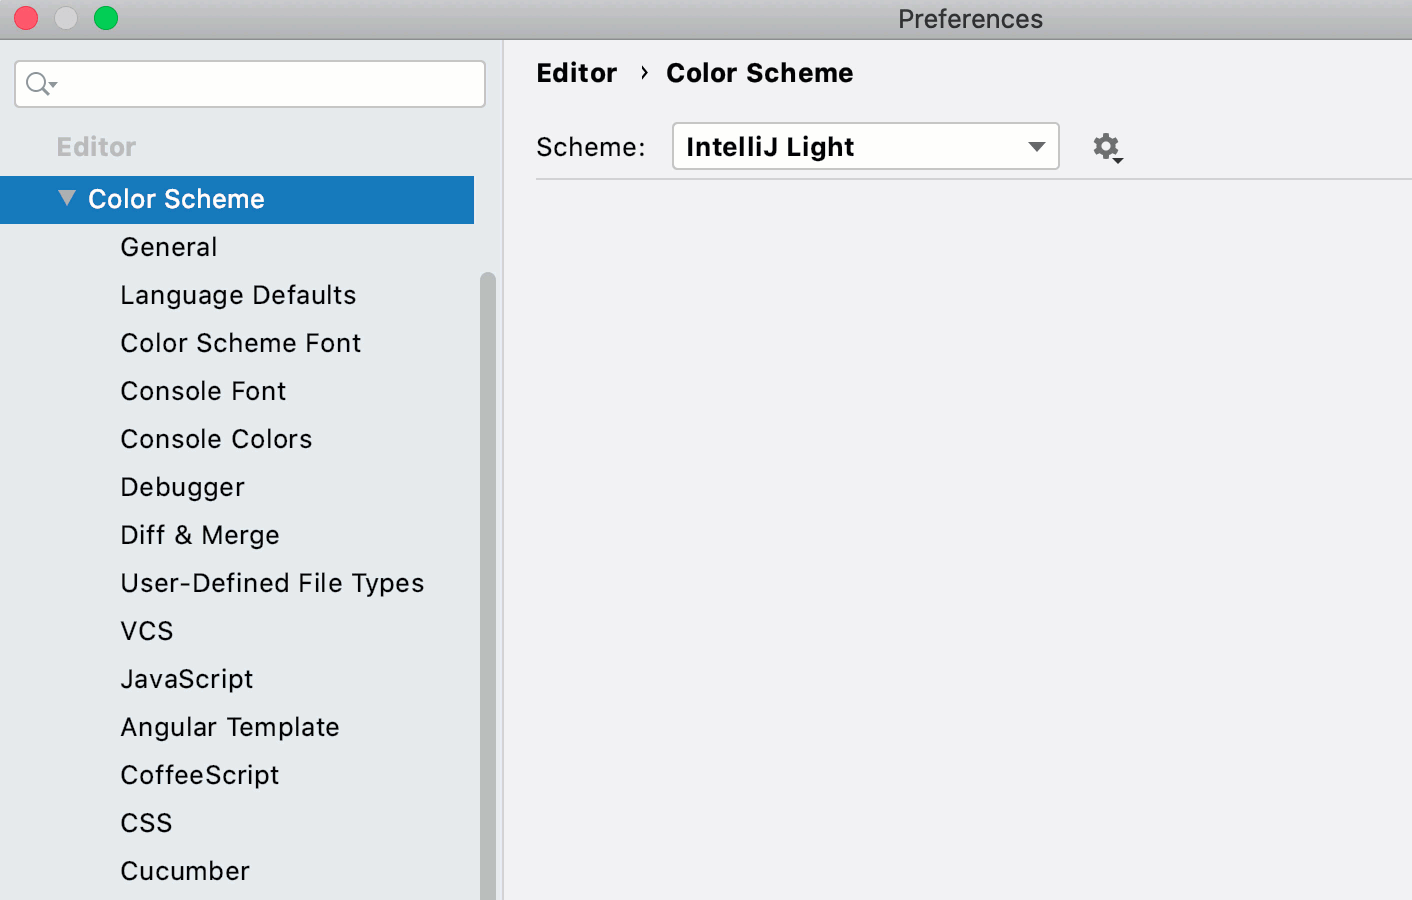Open User-Defined File Types settings
1412x900 pixels.
coord(272,583)
